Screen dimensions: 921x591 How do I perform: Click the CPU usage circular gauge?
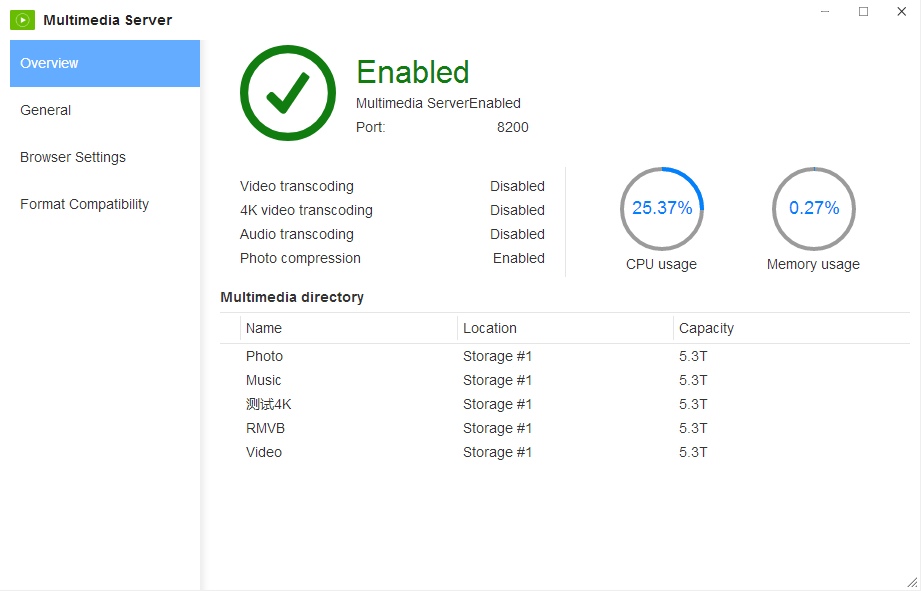662,208
